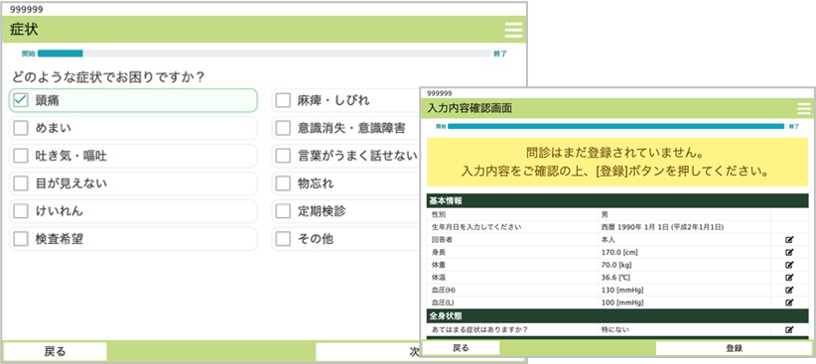Edit the 体重 entry

coord(789,265)
